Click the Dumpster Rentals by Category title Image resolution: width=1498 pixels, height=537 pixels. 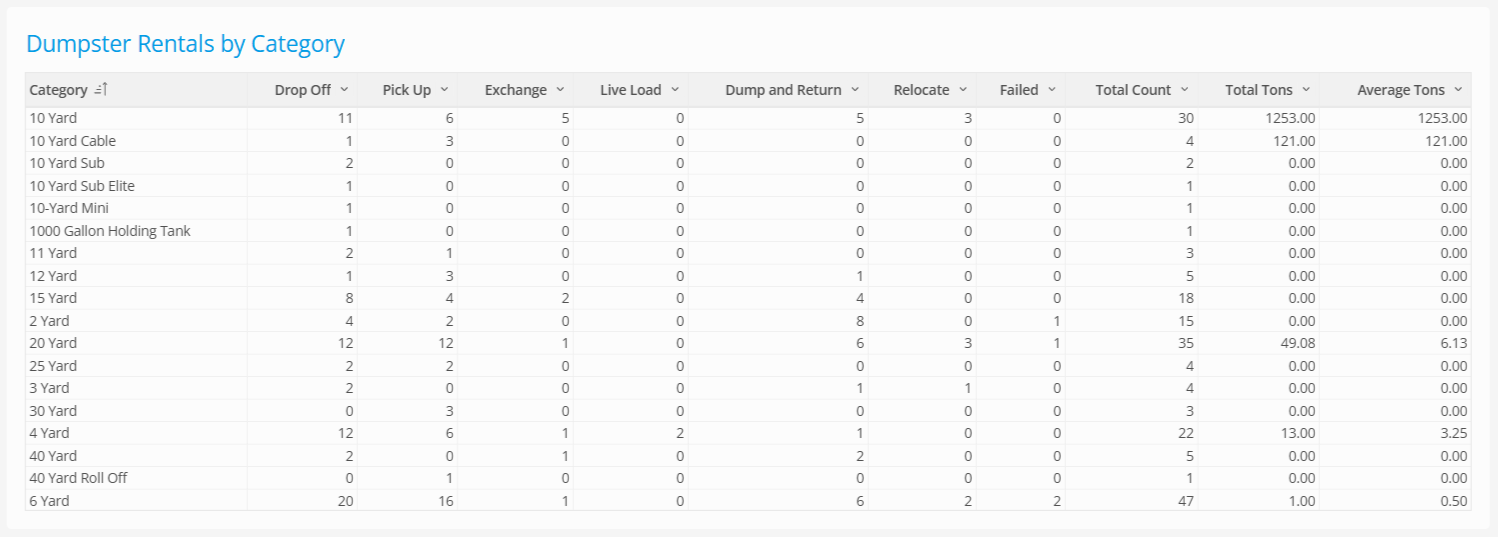[185, 44]
